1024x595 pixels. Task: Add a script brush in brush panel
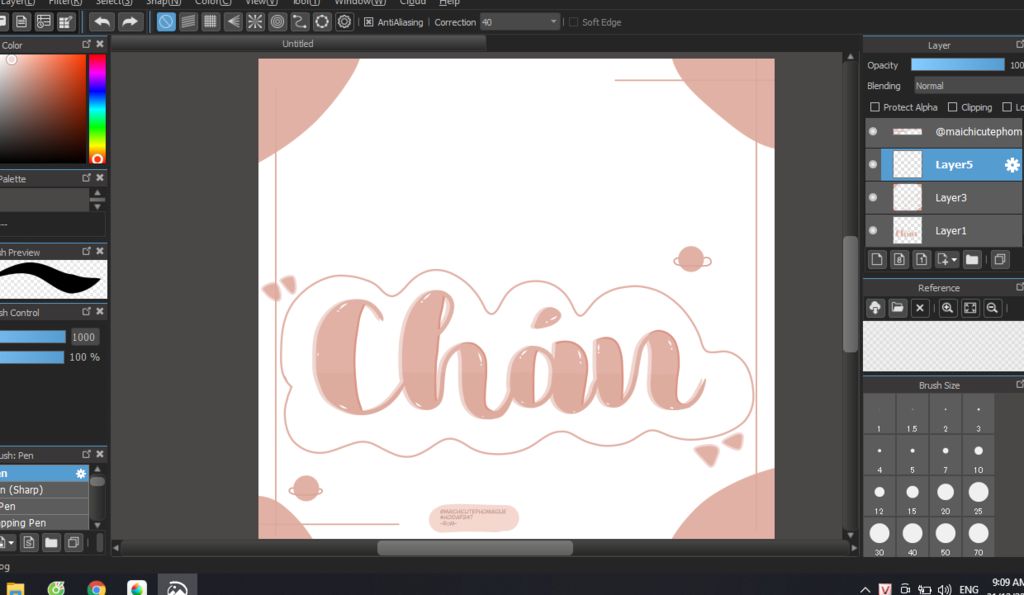tap(29, 542)
